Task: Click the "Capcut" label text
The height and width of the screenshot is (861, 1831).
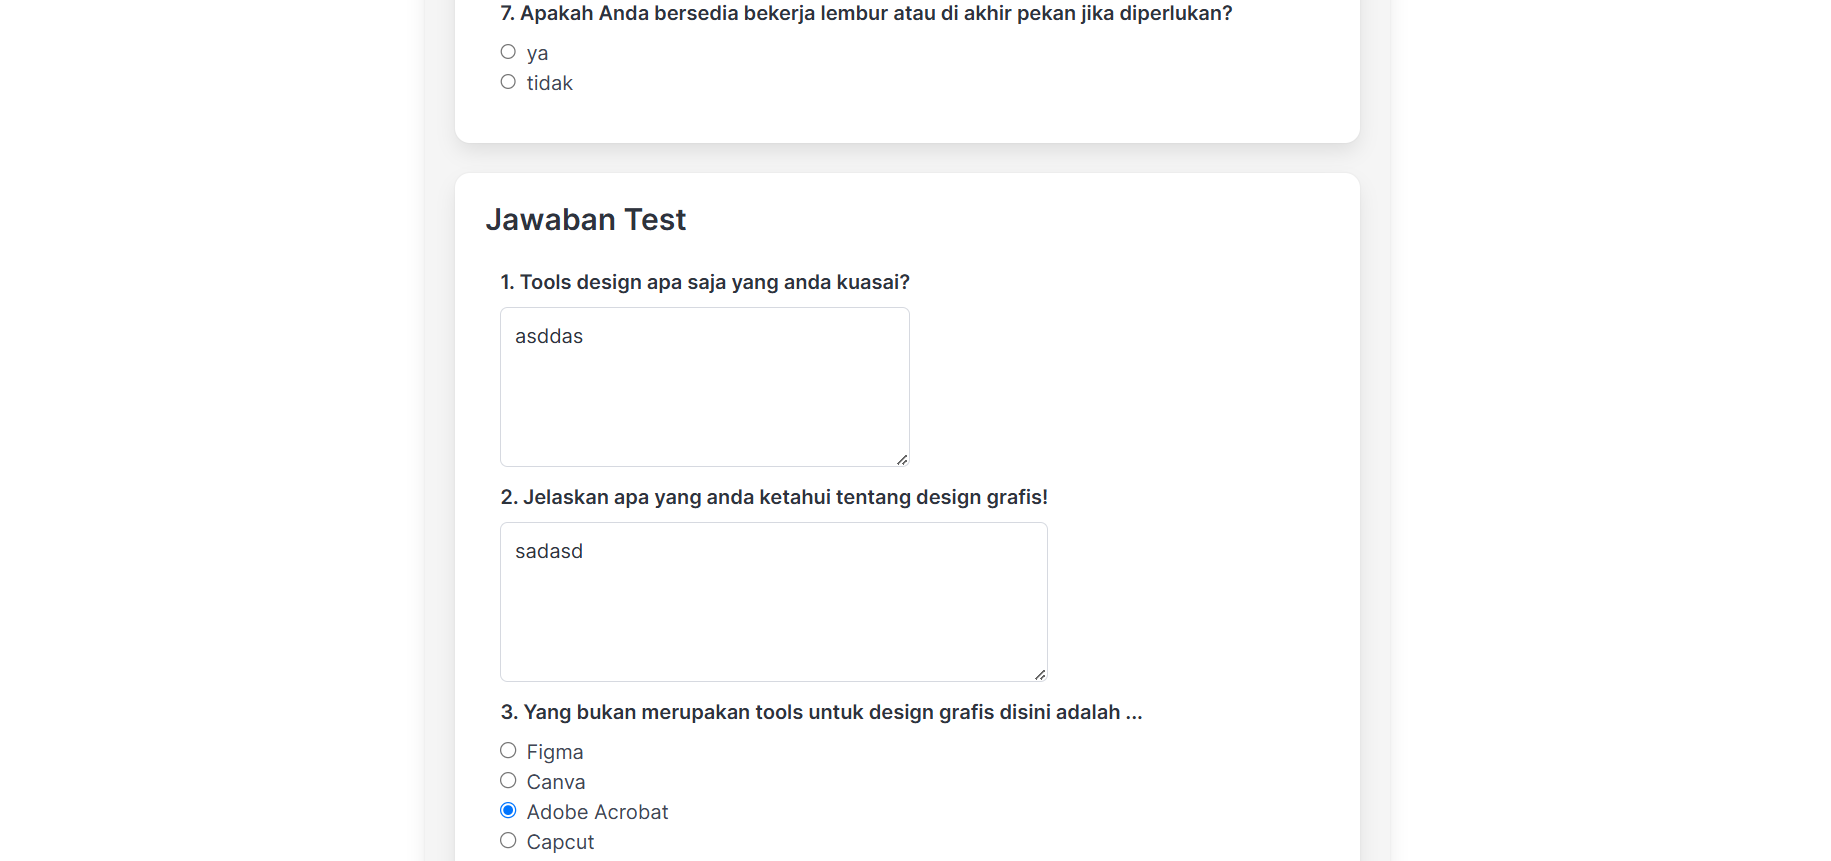Action: 560,843
